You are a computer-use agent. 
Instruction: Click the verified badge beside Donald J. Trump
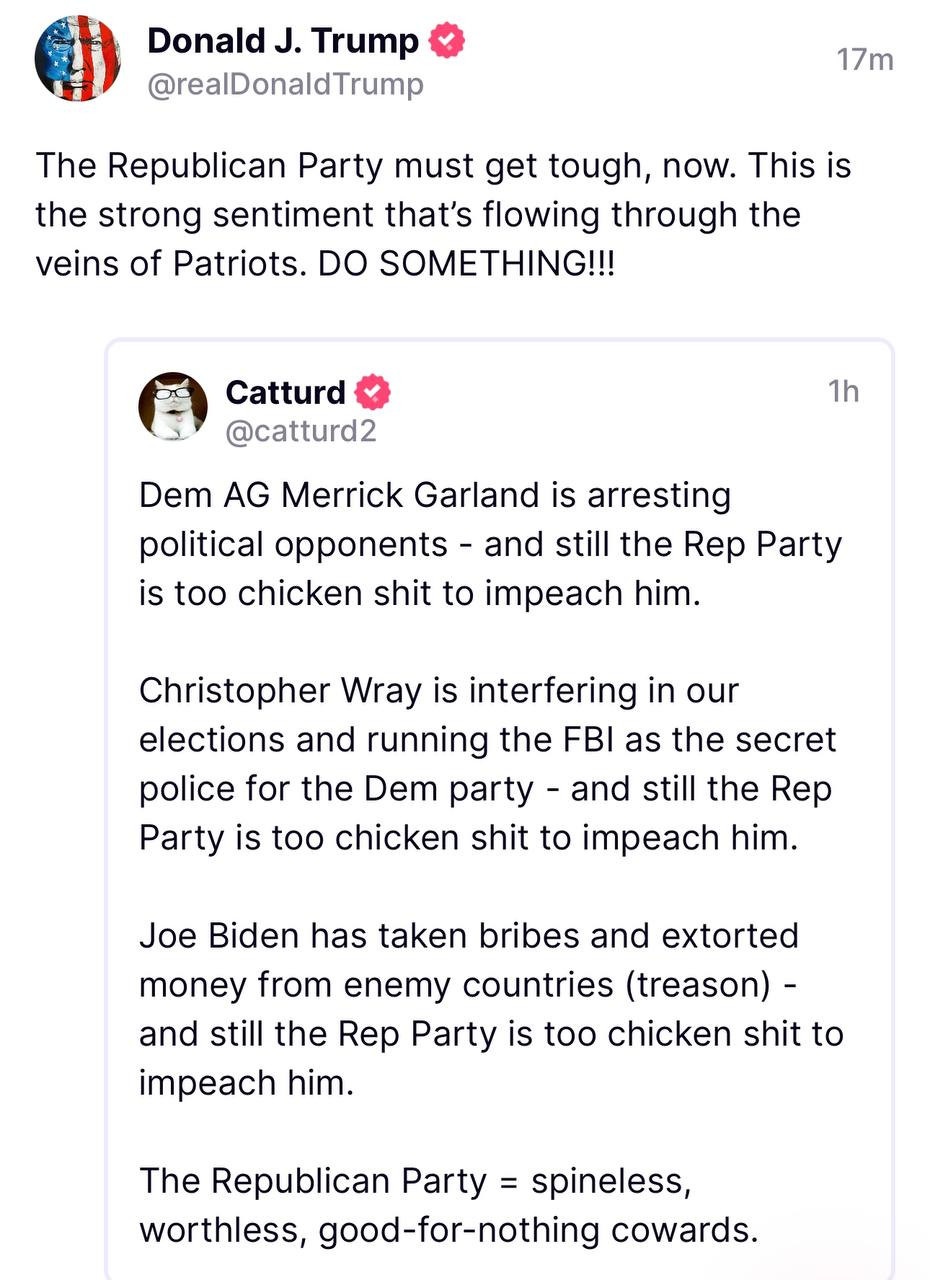[x=446, y=41]
